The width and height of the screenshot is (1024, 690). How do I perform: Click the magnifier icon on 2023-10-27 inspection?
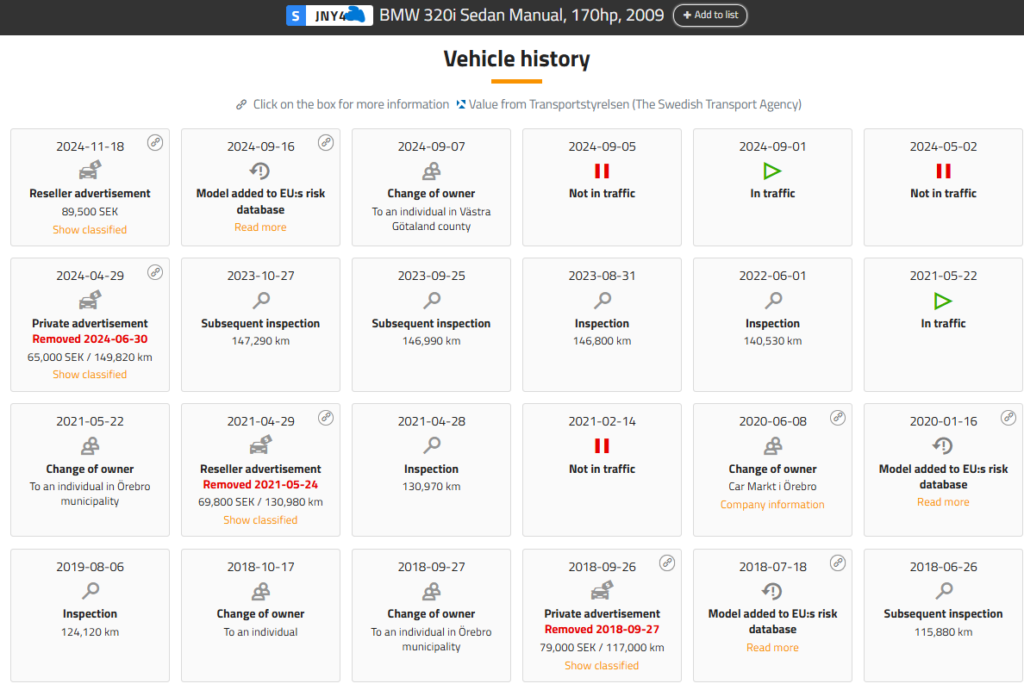261,300
